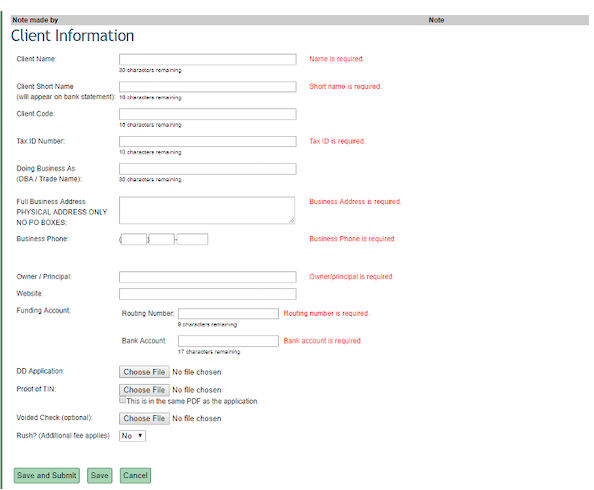
Task: Click the 'Name is required.' error text
Action: (336, 59)
